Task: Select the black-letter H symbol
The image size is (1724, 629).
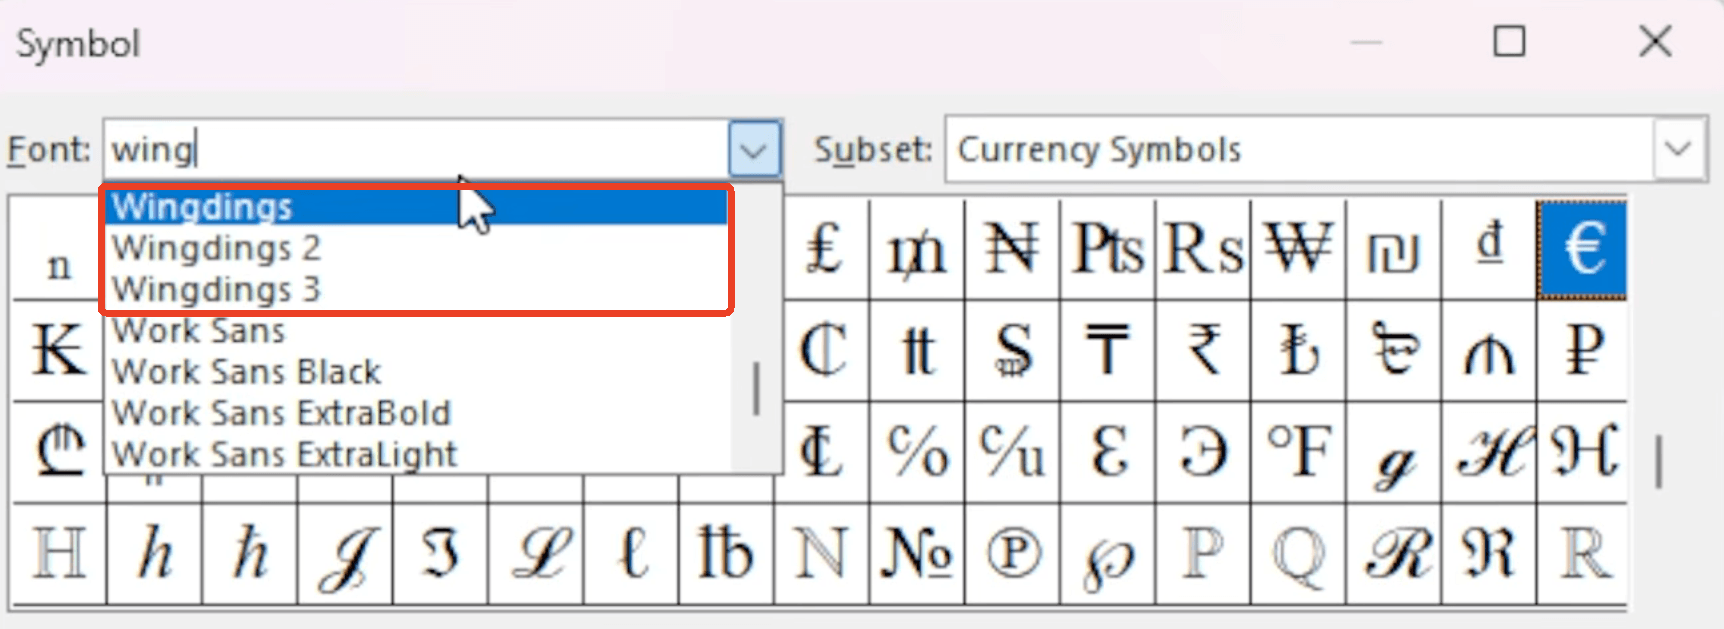Action: (1583, 453)
